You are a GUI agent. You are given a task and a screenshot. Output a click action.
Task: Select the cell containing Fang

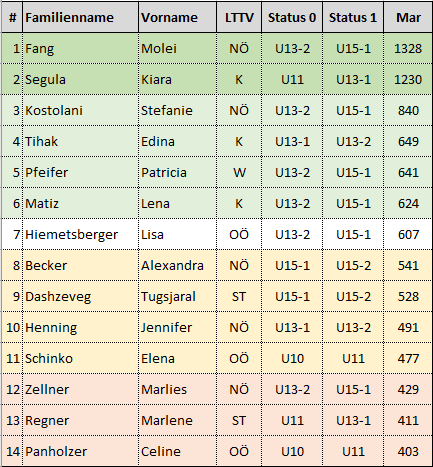[80, 48]
